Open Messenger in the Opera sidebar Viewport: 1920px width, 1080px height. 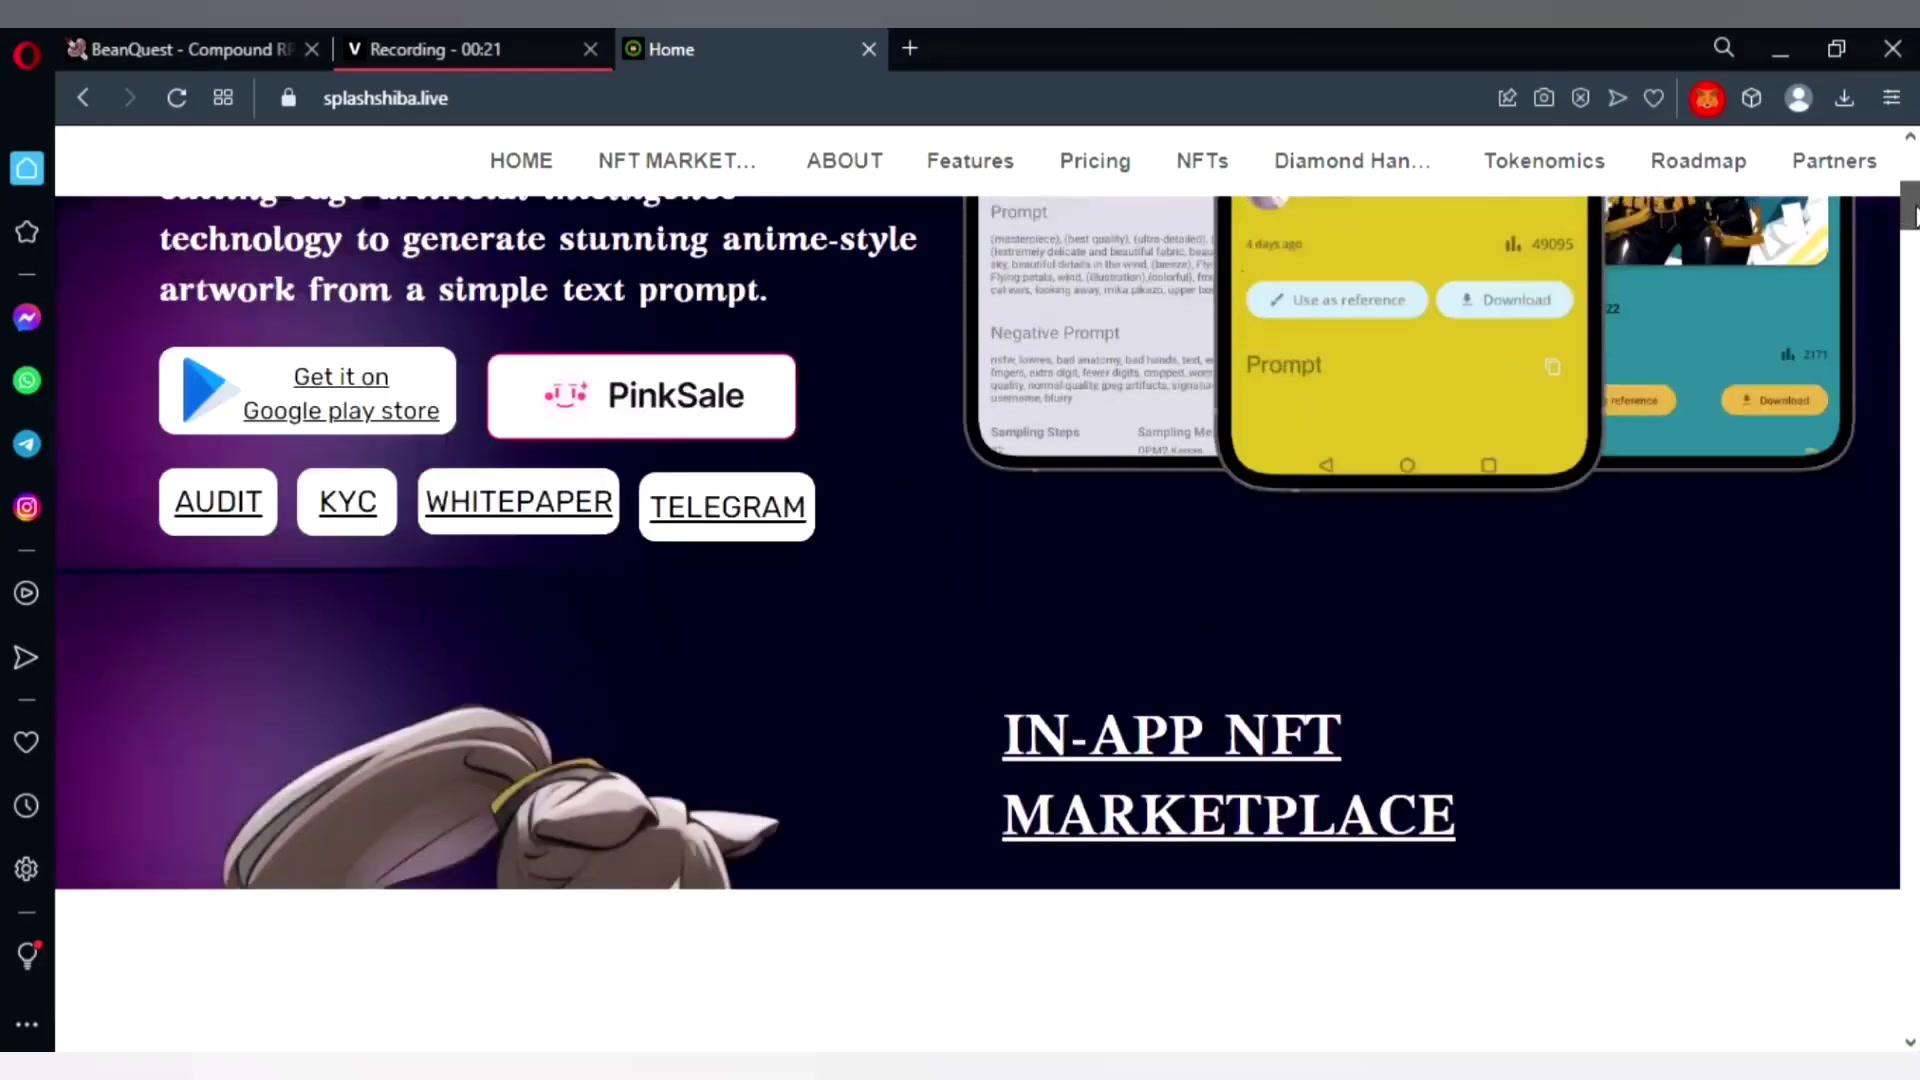coord(27,318)
